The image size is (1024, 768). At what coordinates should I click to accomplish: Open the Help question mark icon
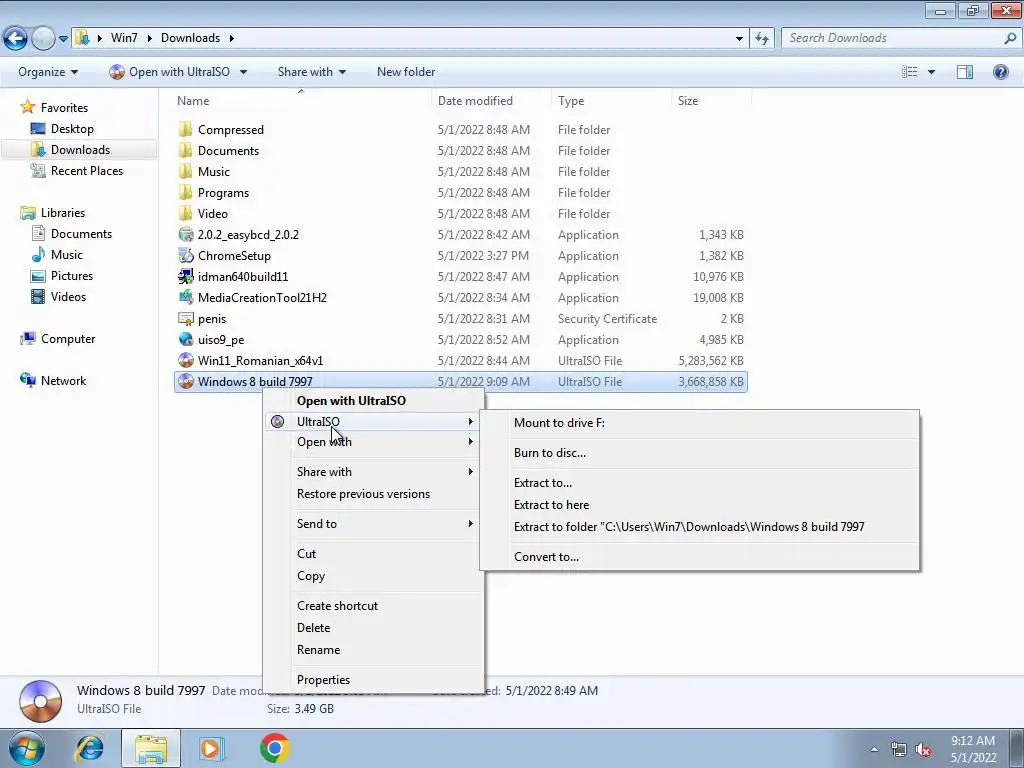[x=1000, y=72]
